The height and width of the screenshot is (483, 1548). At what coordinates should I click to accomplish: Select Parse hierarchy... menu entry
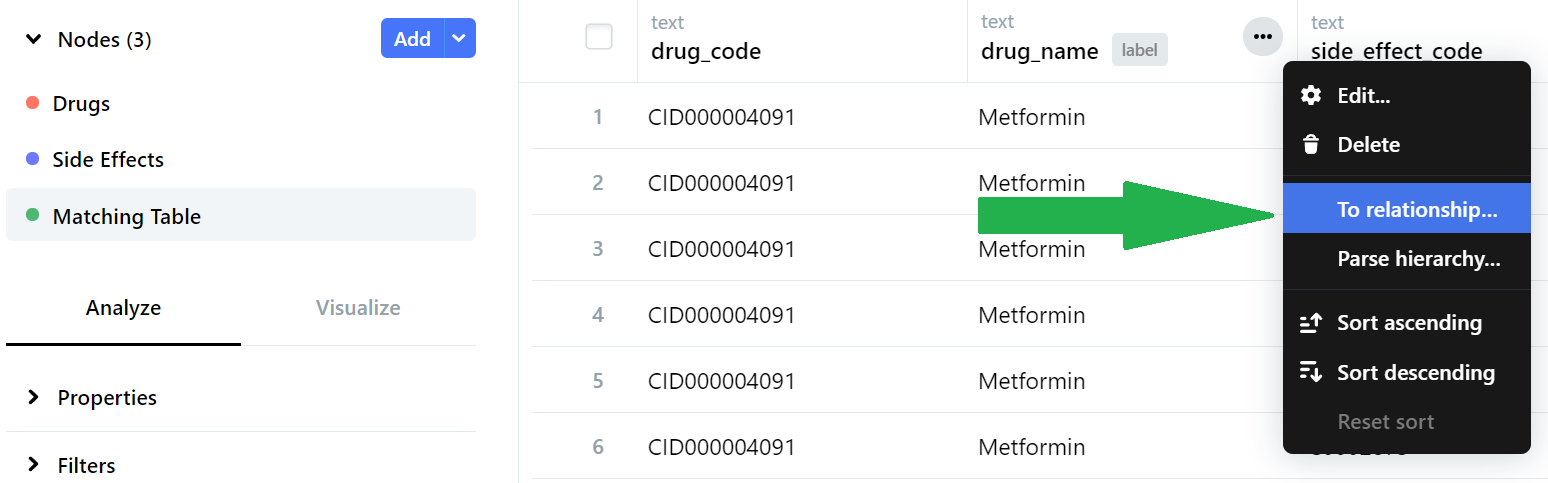point(1418,259)
